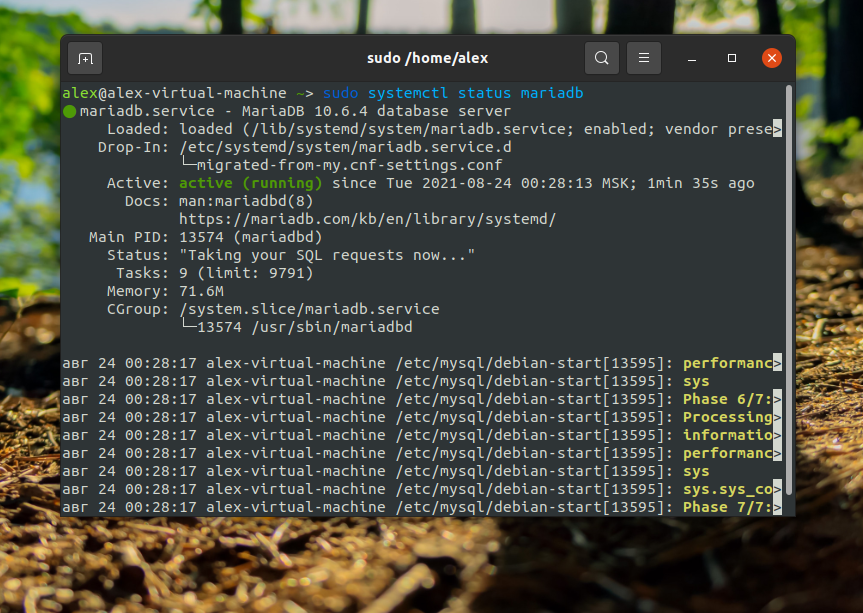Close the terminal with the red button

click(771, 58)
